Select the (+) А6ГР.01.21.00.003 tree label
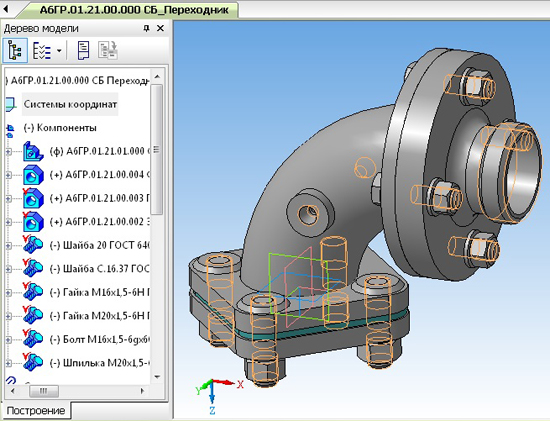This screenshot has height=421, width=550. [100, 198]
